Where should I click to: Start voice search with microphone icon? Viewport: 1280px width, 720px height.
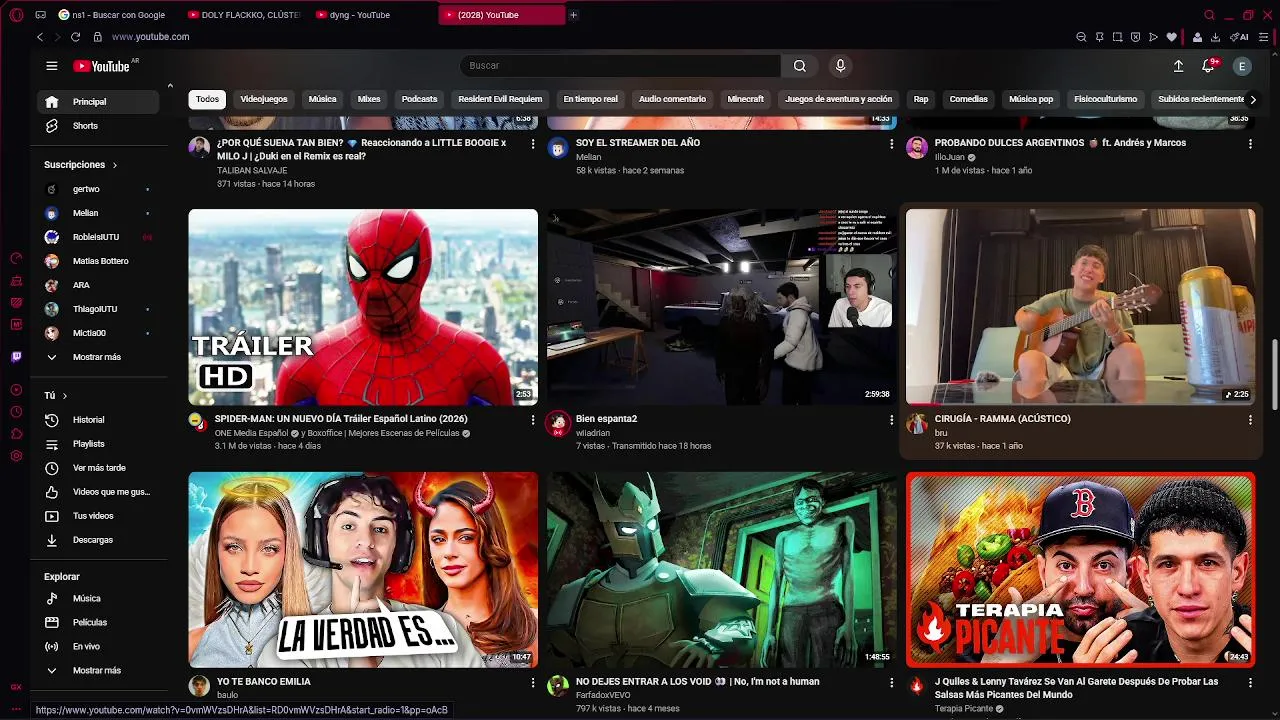840,66
